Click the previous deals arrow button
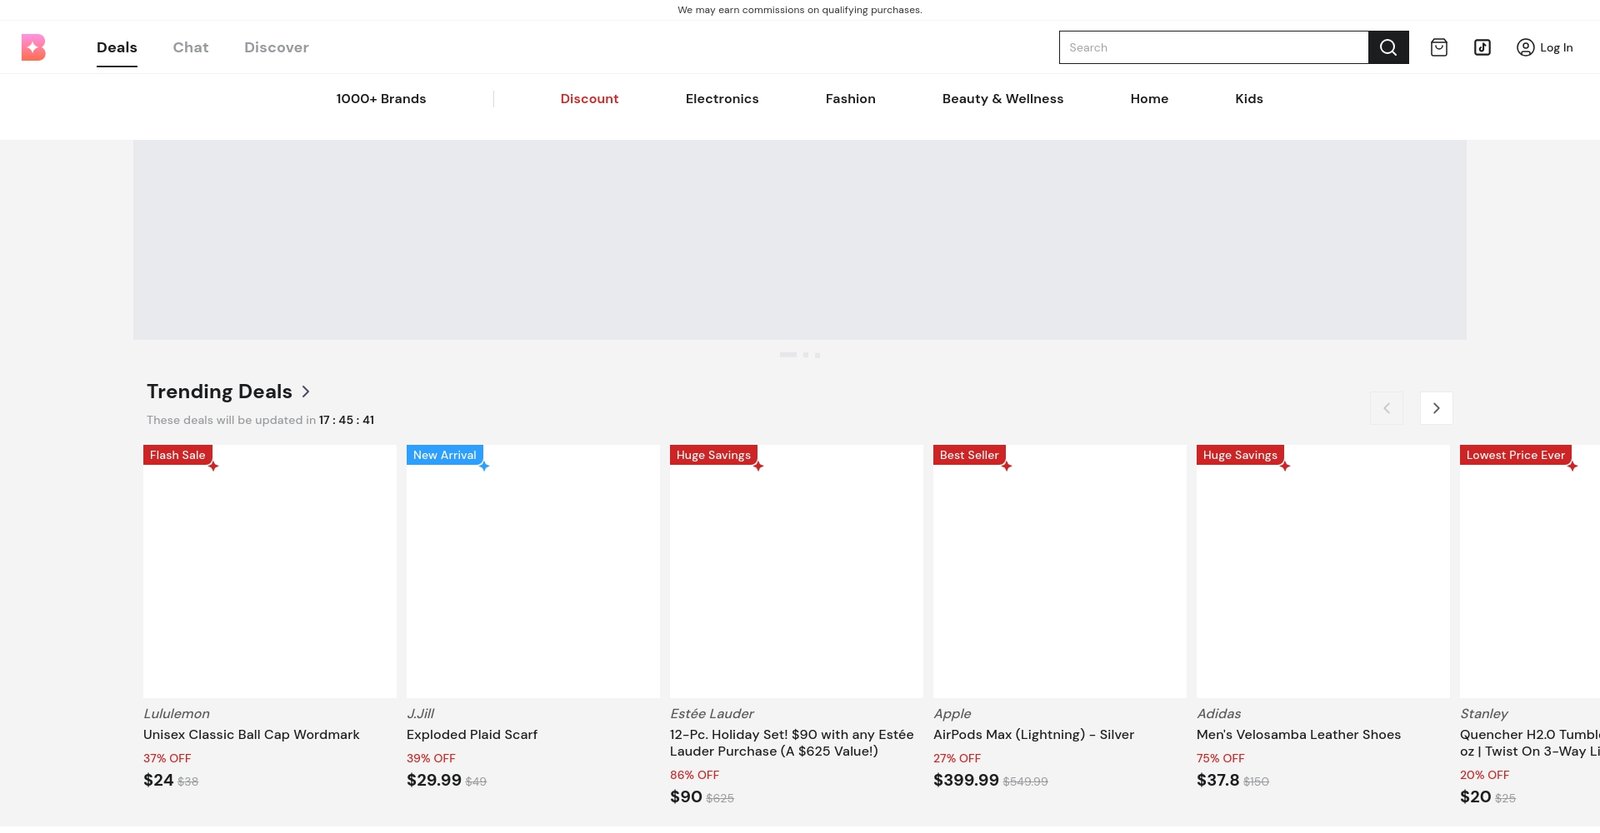The image size is (1600, 833). point(1386,408)
